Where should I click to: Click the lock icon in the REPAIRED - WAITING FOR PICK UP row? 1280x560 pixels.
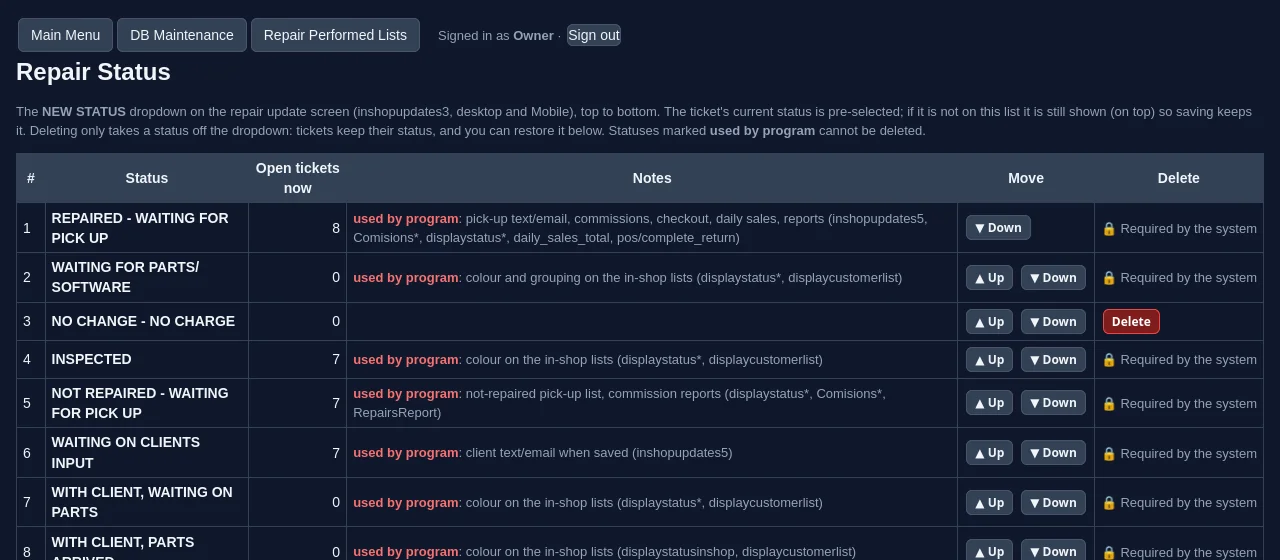[x=1108, y=228]
